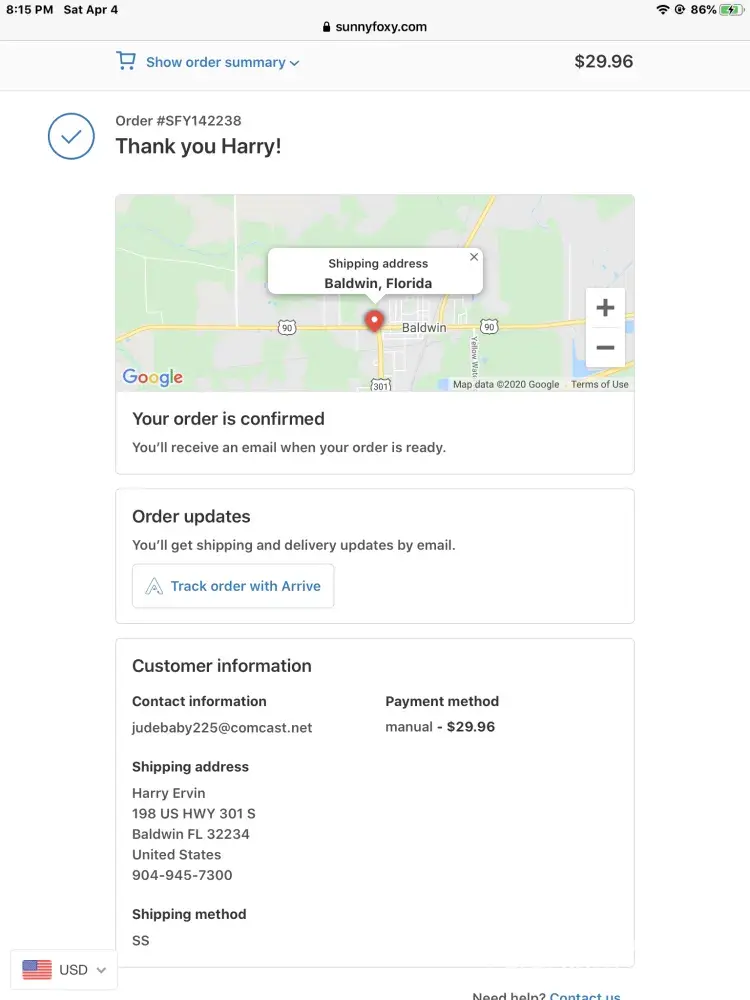Image resolution: width=750 pixels, height=1000 pixels.
Task: Click the Baldwin town label on map
Action: [x=424, y=328]
